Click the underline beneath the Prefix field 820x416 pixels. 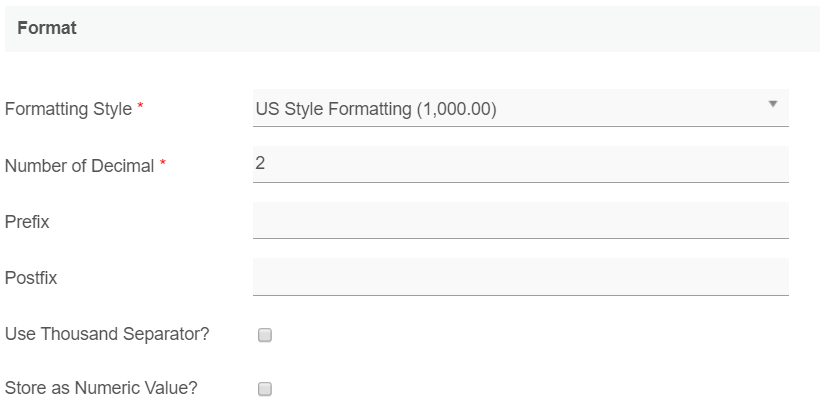(520, 238)
